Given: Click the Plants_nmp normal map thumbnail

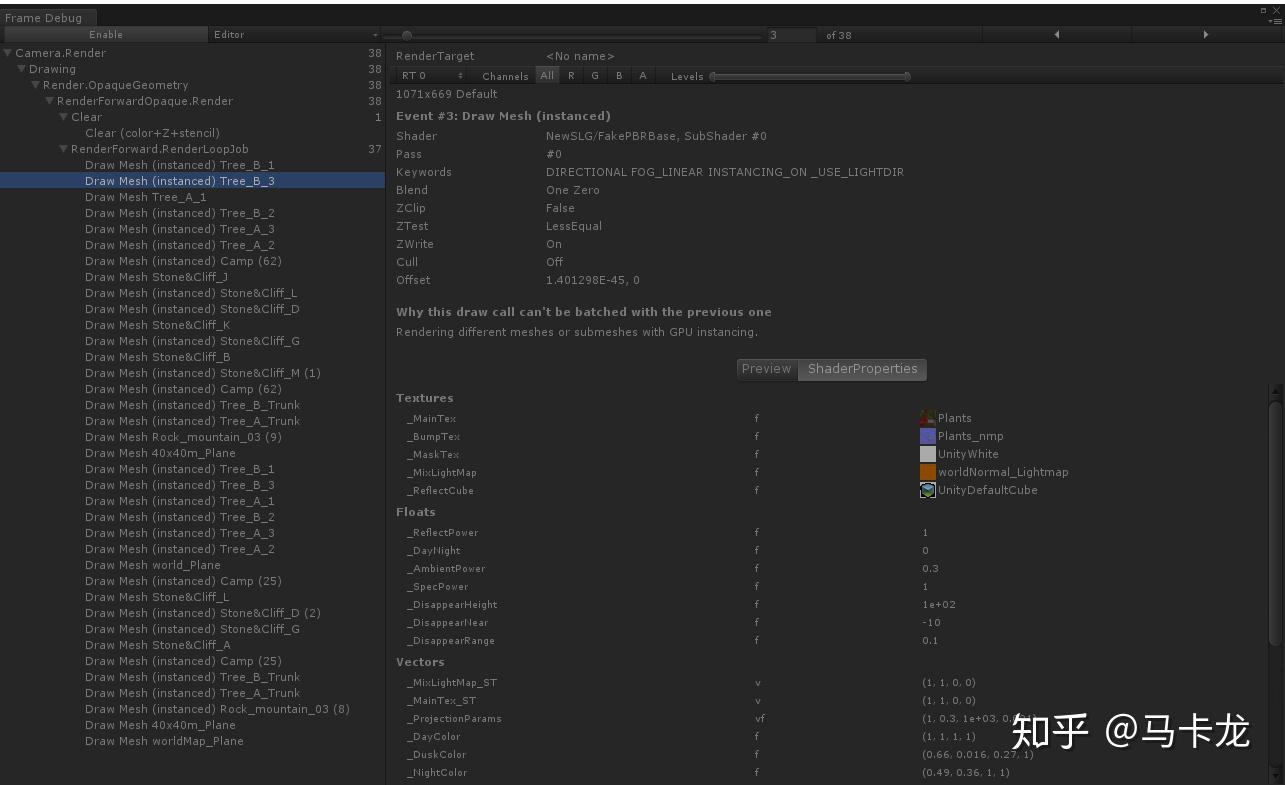Looking at the screenshot, I should [x=928, y=436].
